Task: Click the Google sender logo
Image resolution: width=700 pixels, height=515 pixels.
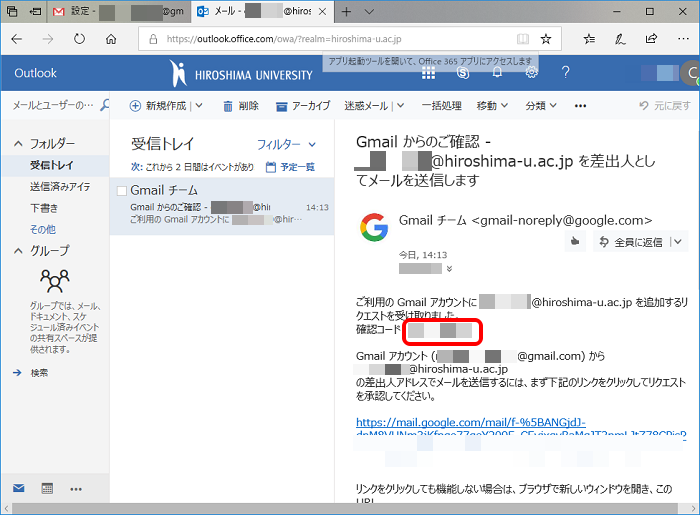Action: [x=374, y=227]
